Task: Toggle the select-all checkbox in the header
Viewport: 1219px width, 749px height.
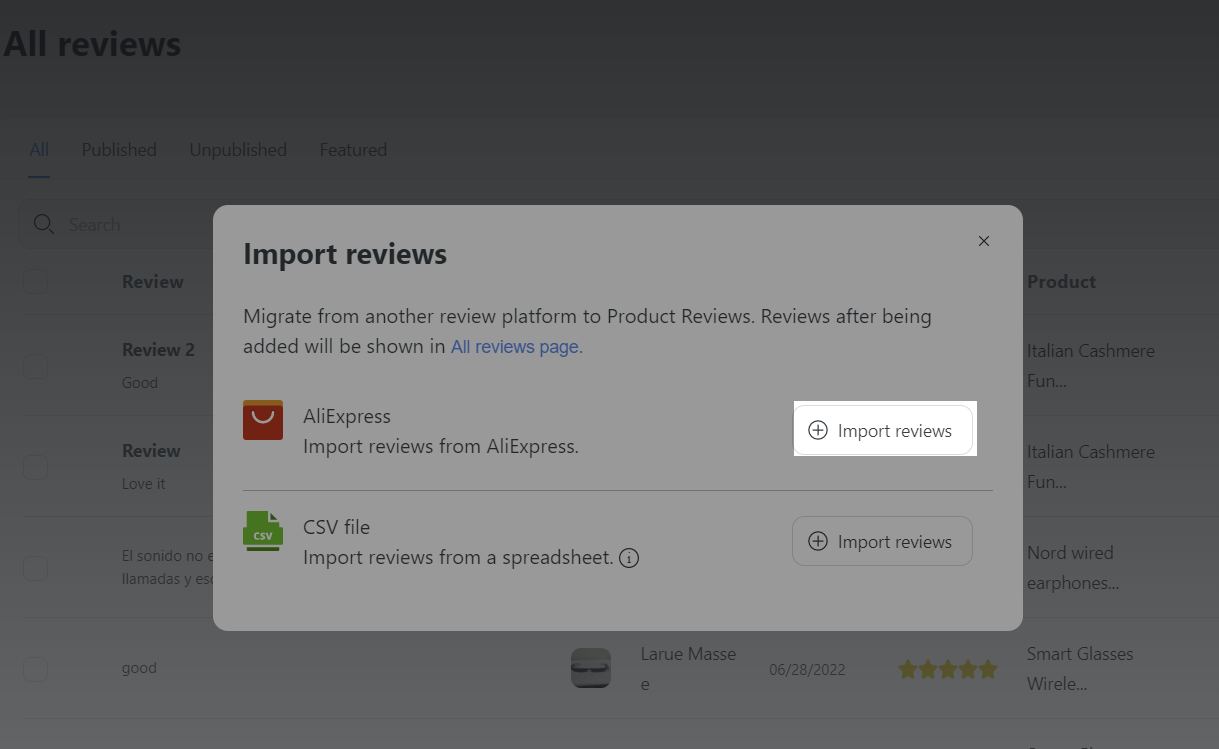Action: point(36,282)
